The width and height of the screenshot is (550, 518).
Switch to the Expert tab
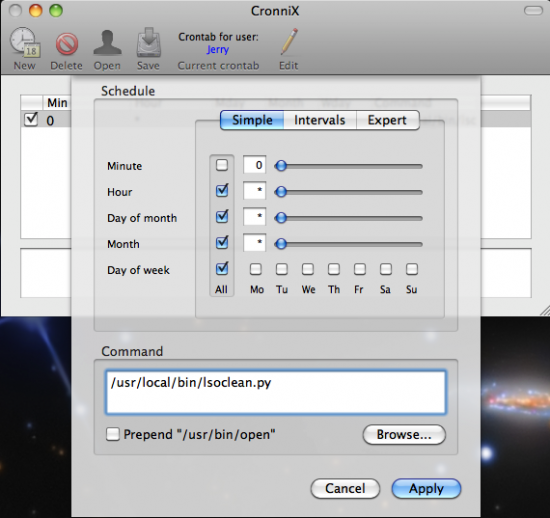pyautogui.click(x=387, y=120)
